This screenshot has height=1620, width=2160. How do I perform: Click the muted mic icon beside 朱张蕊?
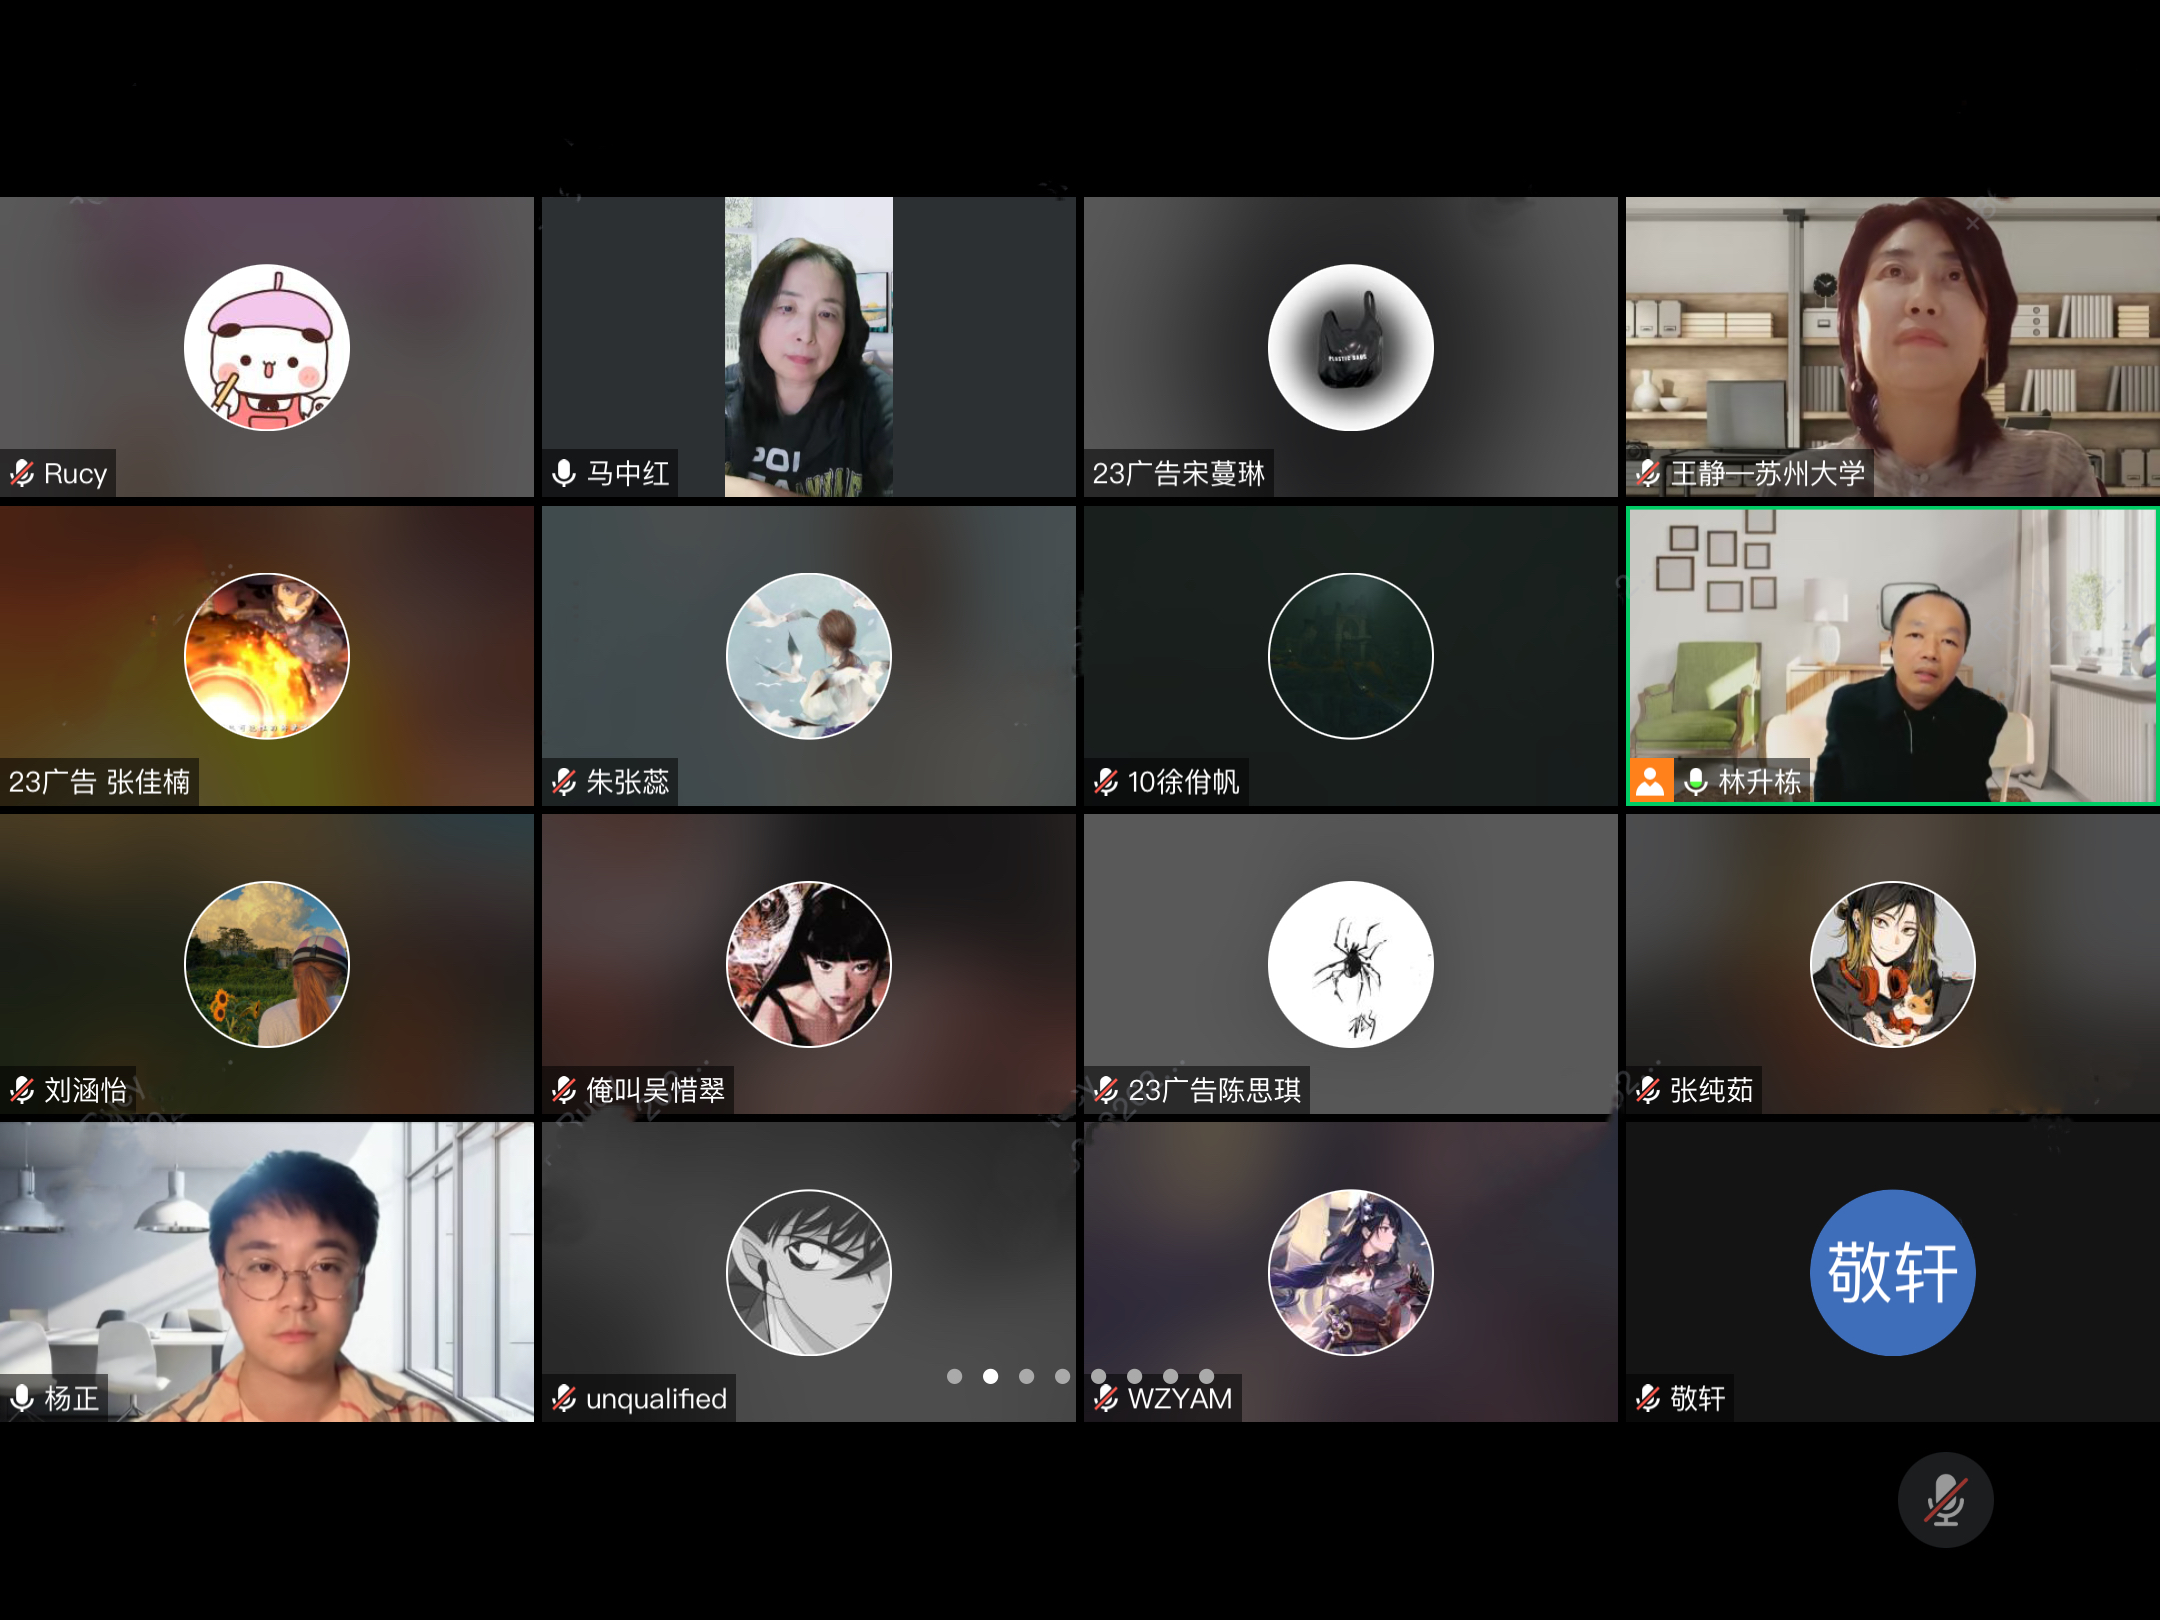[564, 781]
